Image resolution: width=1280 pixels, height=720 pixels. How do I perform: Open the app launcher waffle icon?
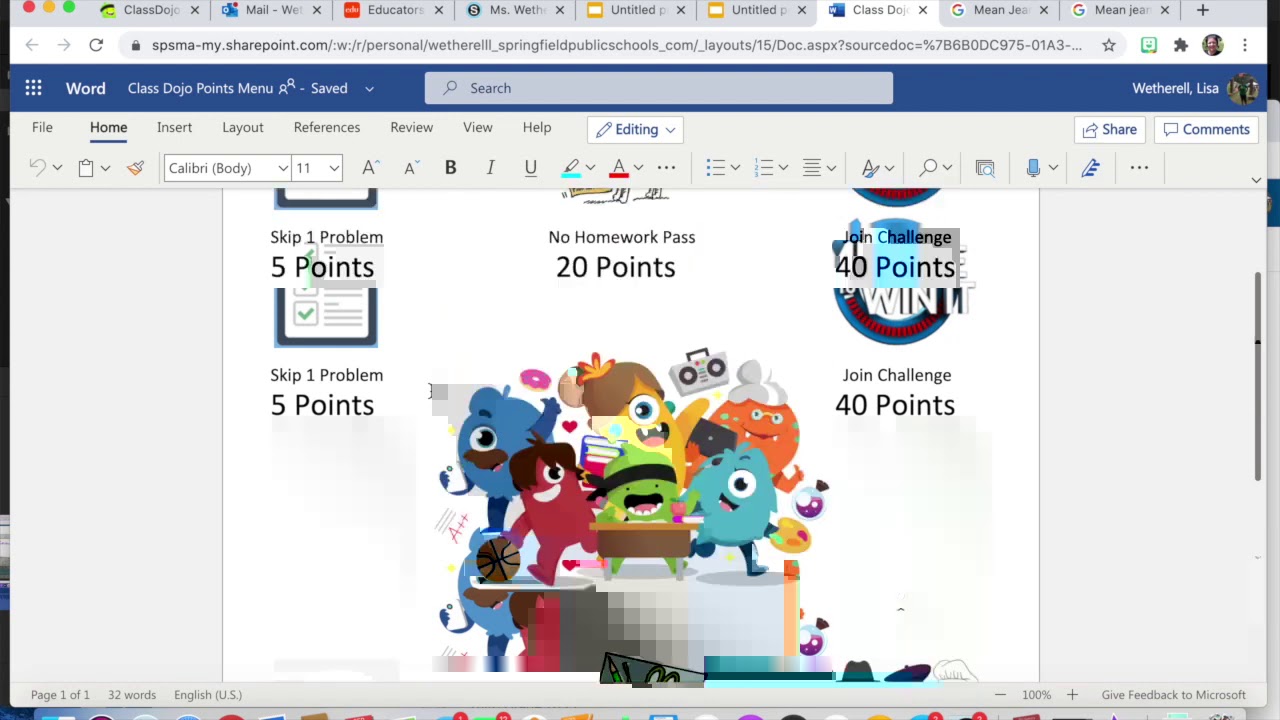click(33, 88)
